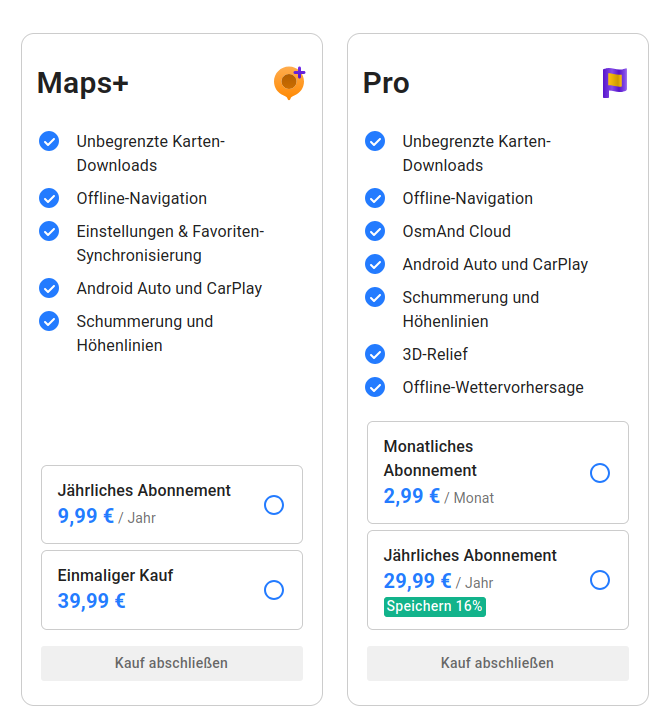Click checkmark icon beside 3D-Relief feature
663x709 pixels.
(x=375, y=354)
